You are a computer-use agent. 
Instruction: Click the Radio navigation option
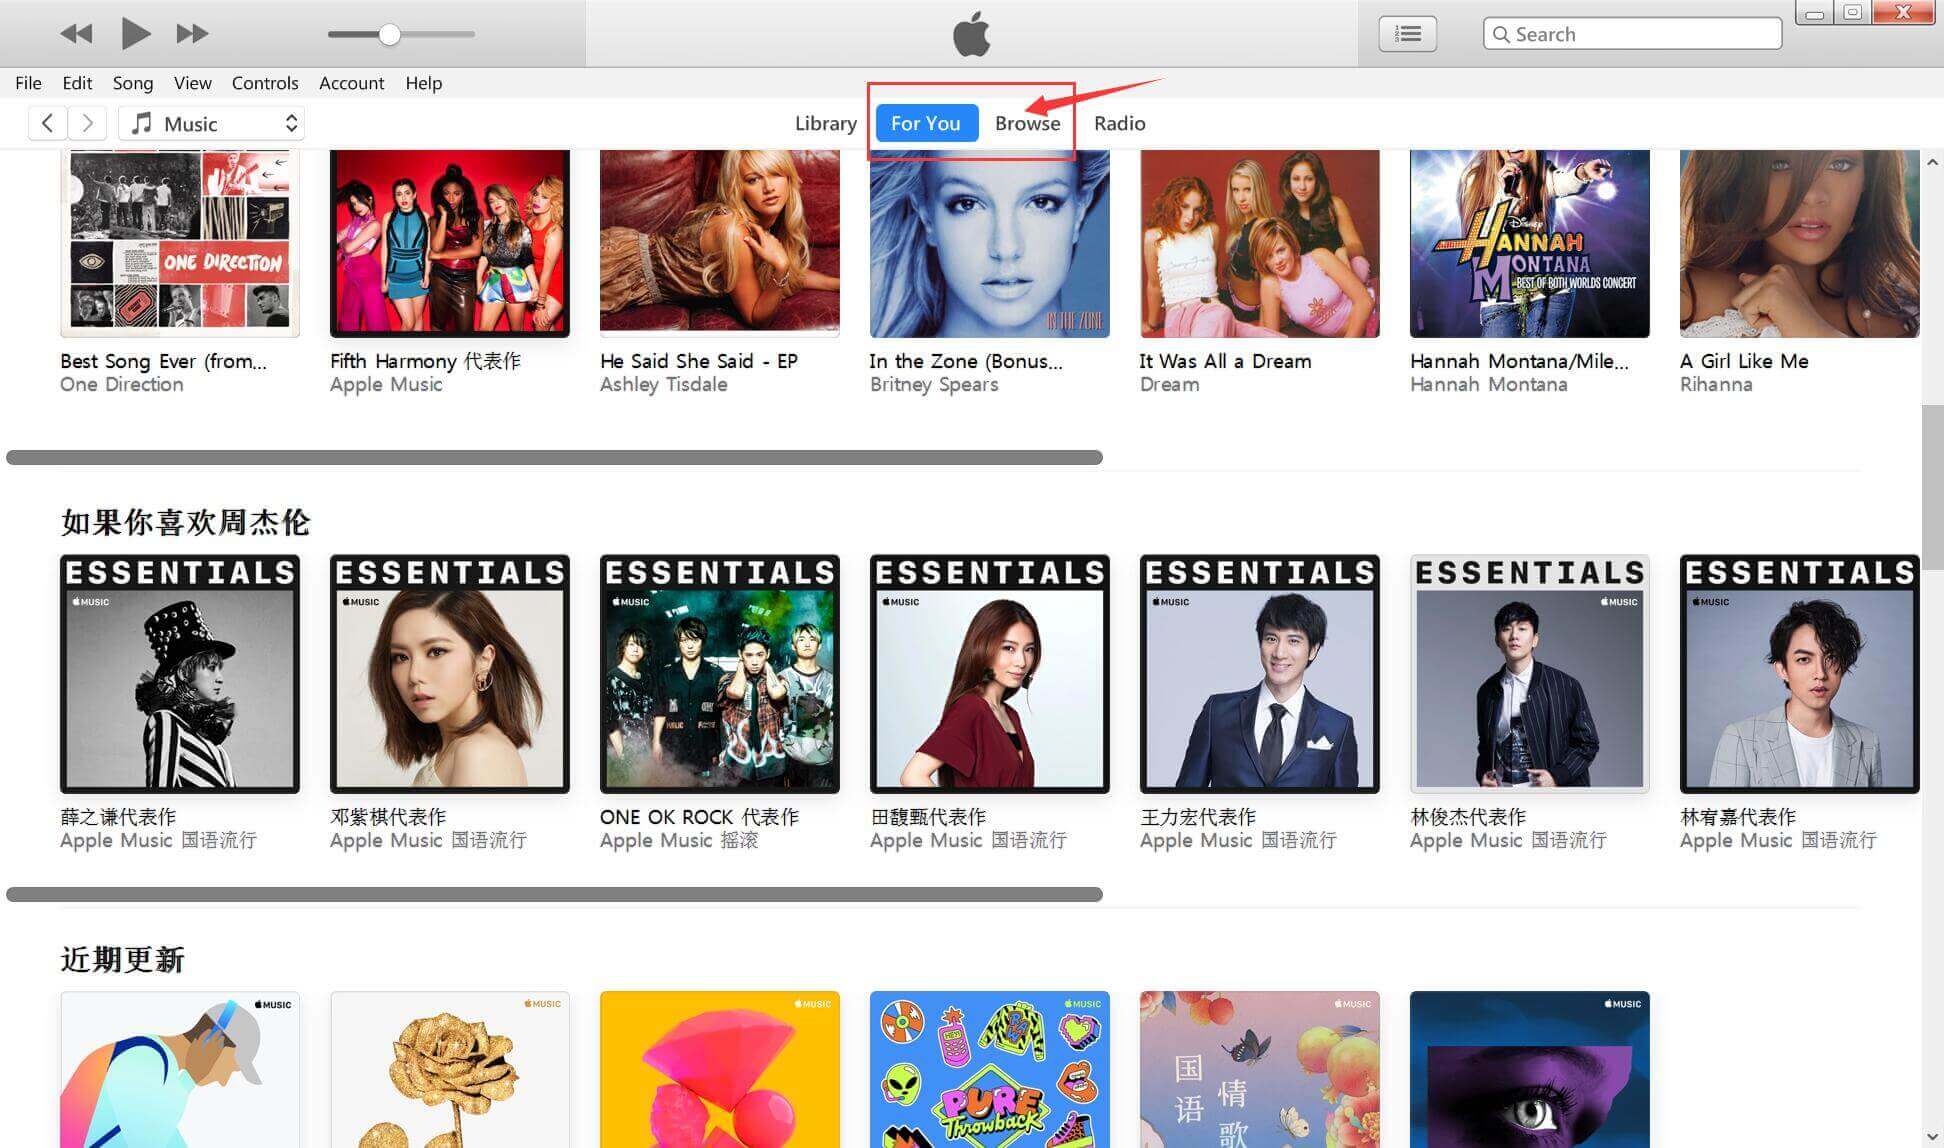pos(1120,123)
